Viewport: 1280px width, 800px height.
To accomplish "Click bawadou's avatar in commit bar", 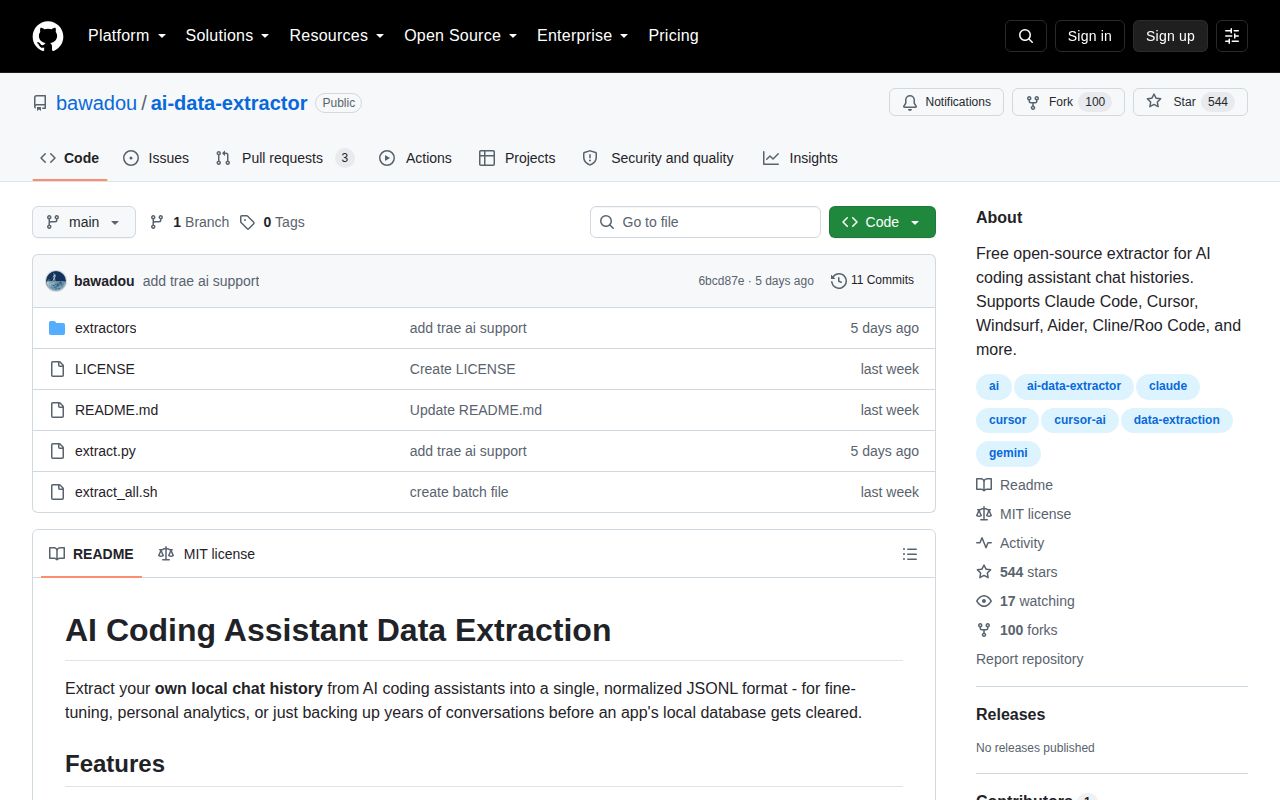I will (56, 281).
